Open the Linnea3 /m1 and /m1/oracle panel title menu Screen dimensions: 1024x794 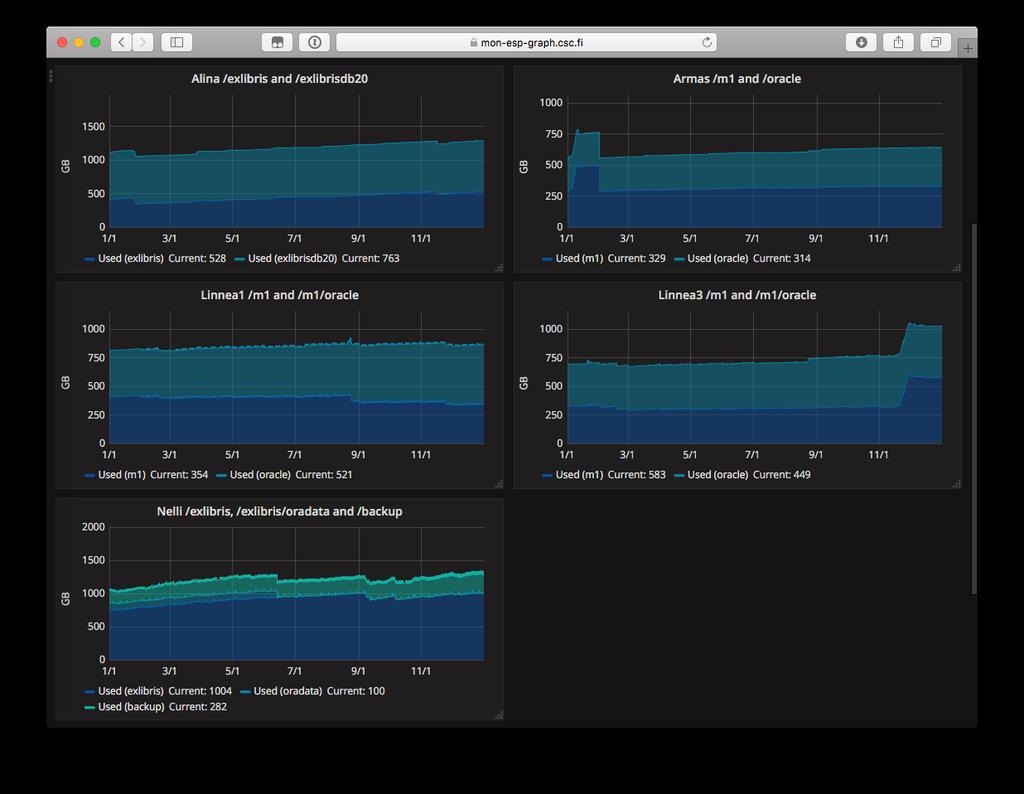click(x=737, y=295)
